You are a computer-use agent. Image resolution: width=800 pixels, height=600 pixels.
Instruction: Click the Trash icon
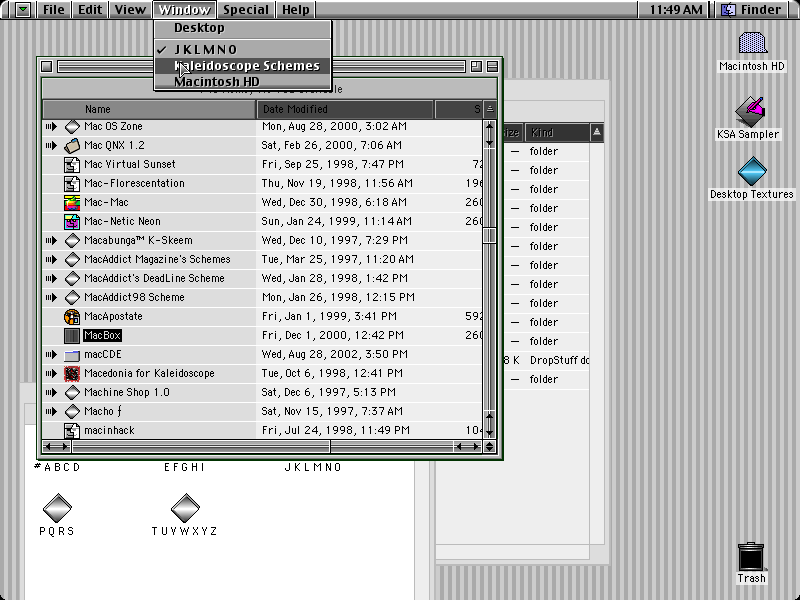click(x=751, y=556)
